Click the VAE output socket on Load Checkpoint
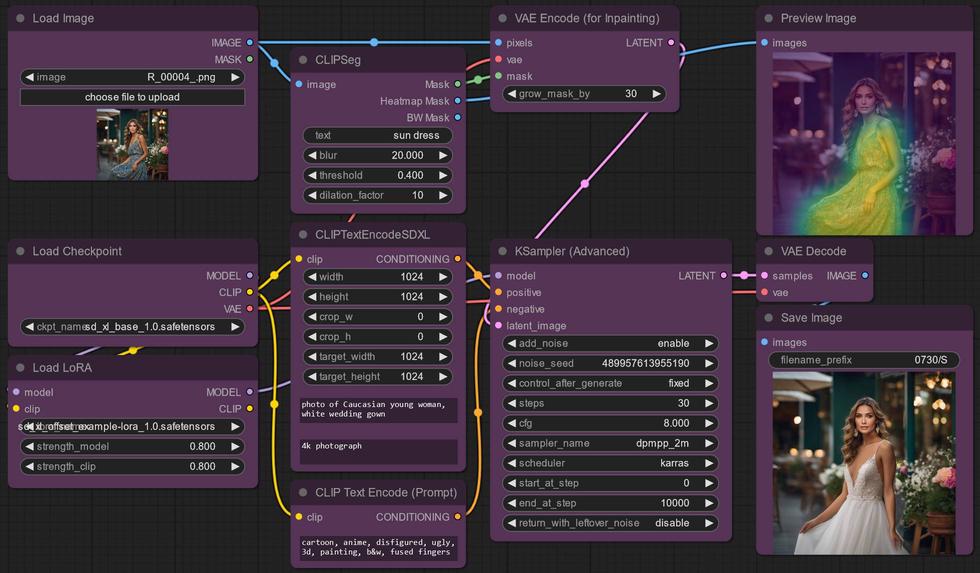Image resolution: width=980 pixels, height=573 pixels. coord(249,309)
